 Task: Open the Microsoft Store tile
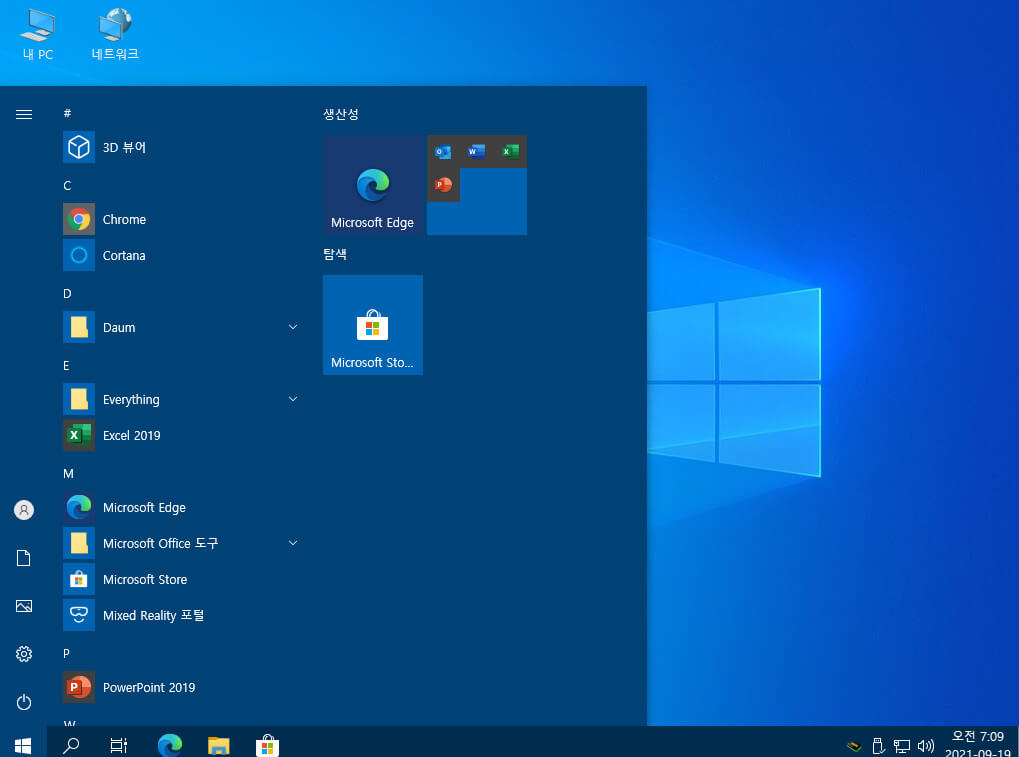[373, 325]
